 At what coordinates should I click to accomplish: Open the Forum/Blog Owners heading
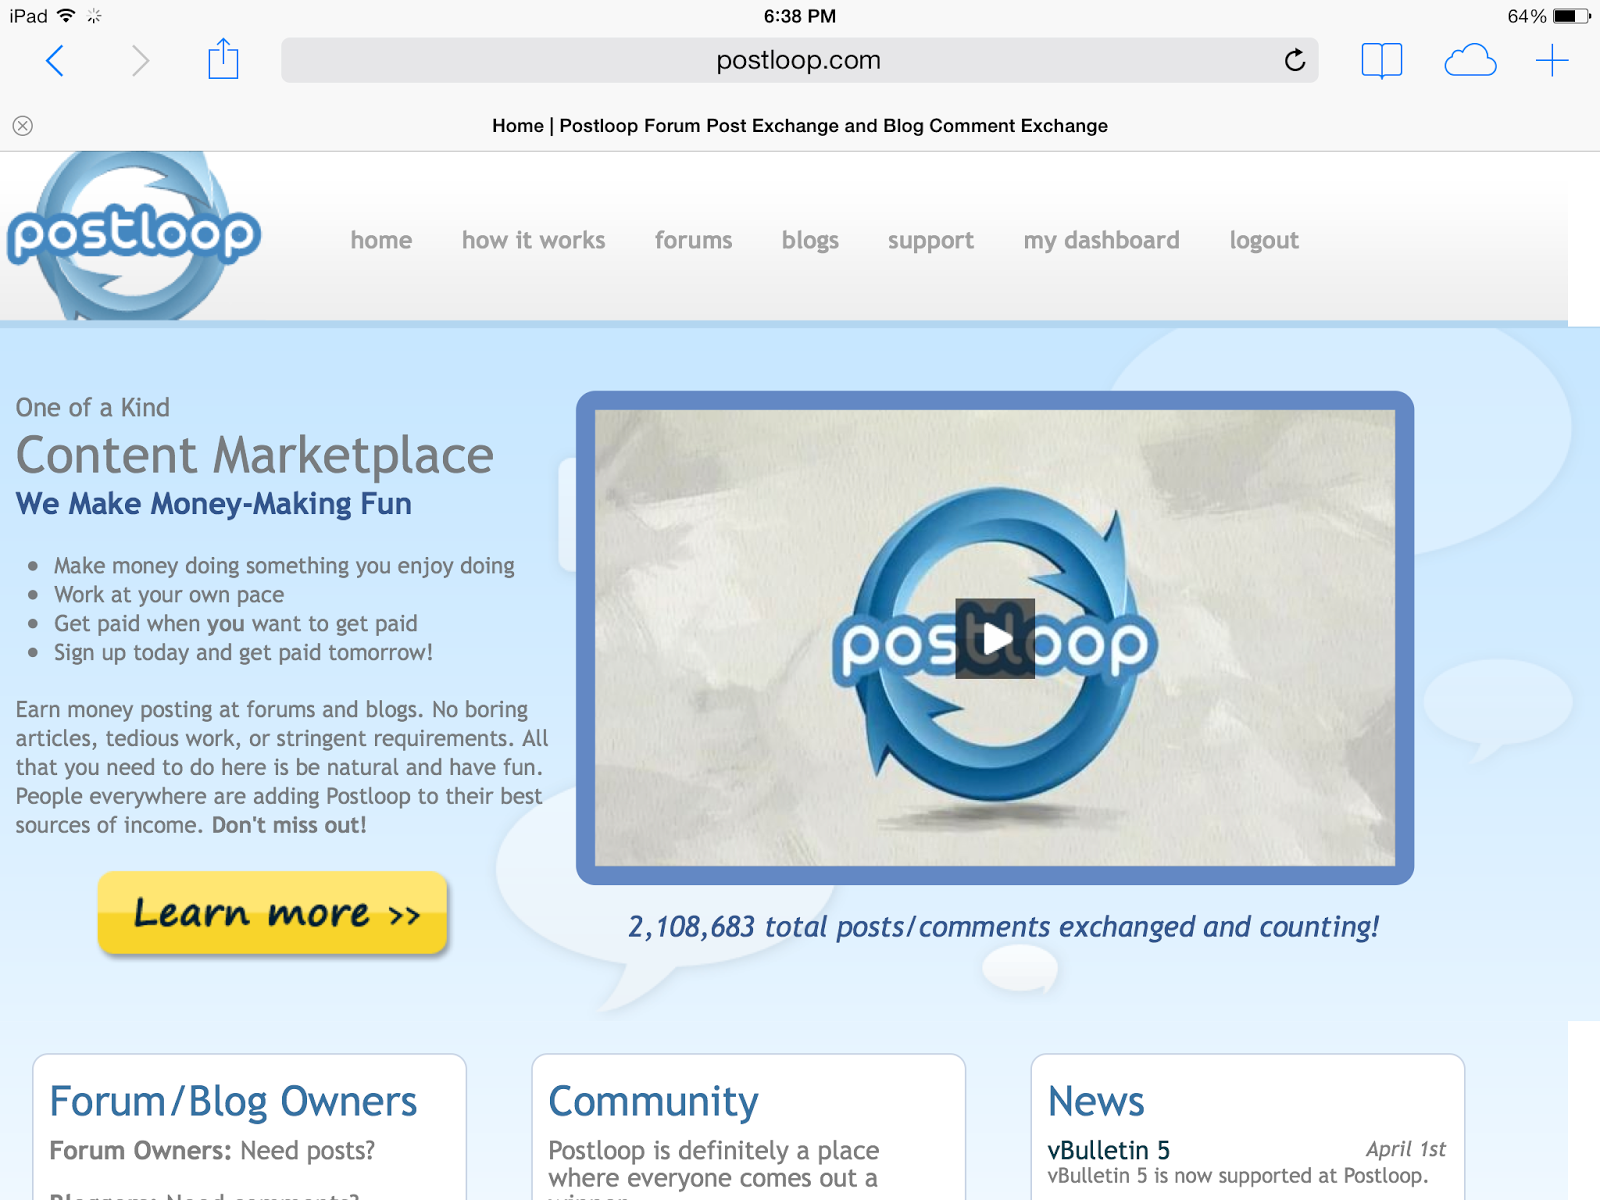tap(233, 1102)
